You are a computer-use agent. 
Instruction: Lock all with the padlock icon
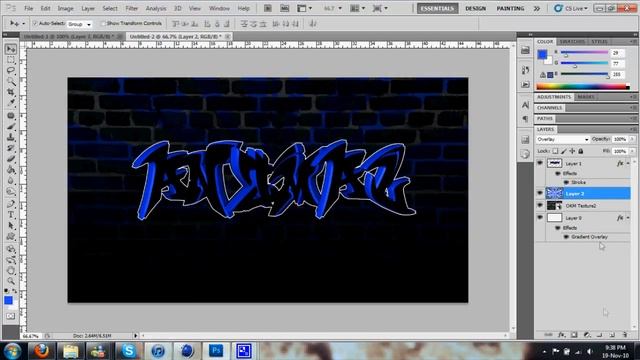(x=580, y=151)
